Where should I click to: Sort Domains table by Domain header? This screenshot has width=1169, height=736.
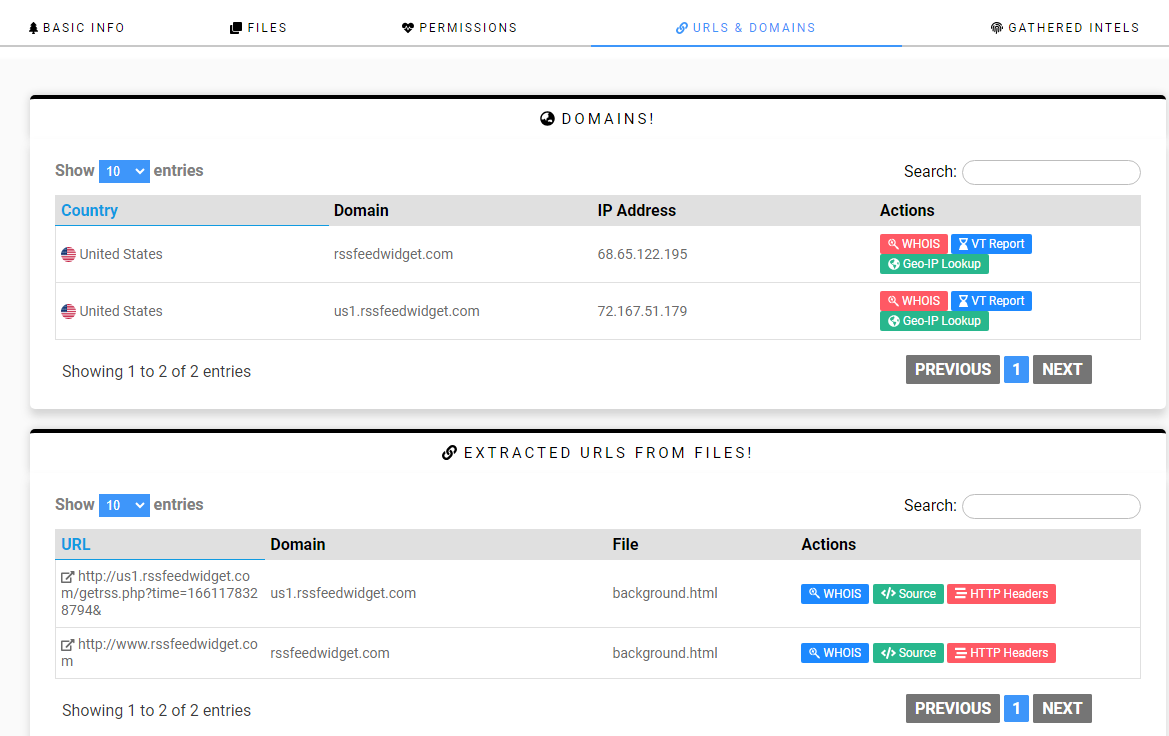pyautogui.click(x=460, y=210)
